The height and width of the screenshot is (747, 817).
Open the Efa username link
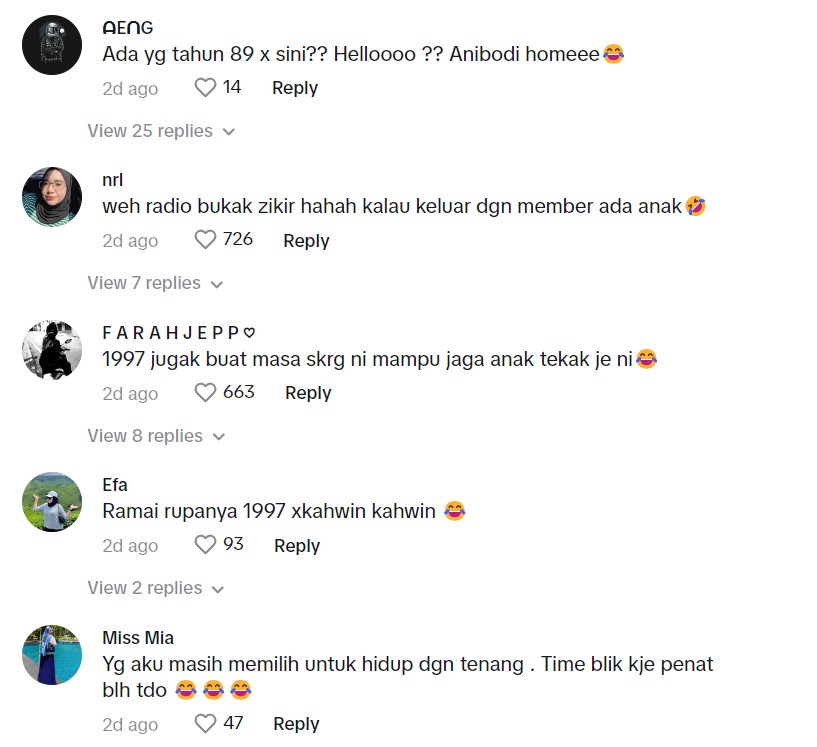click(x=115, y=485)
